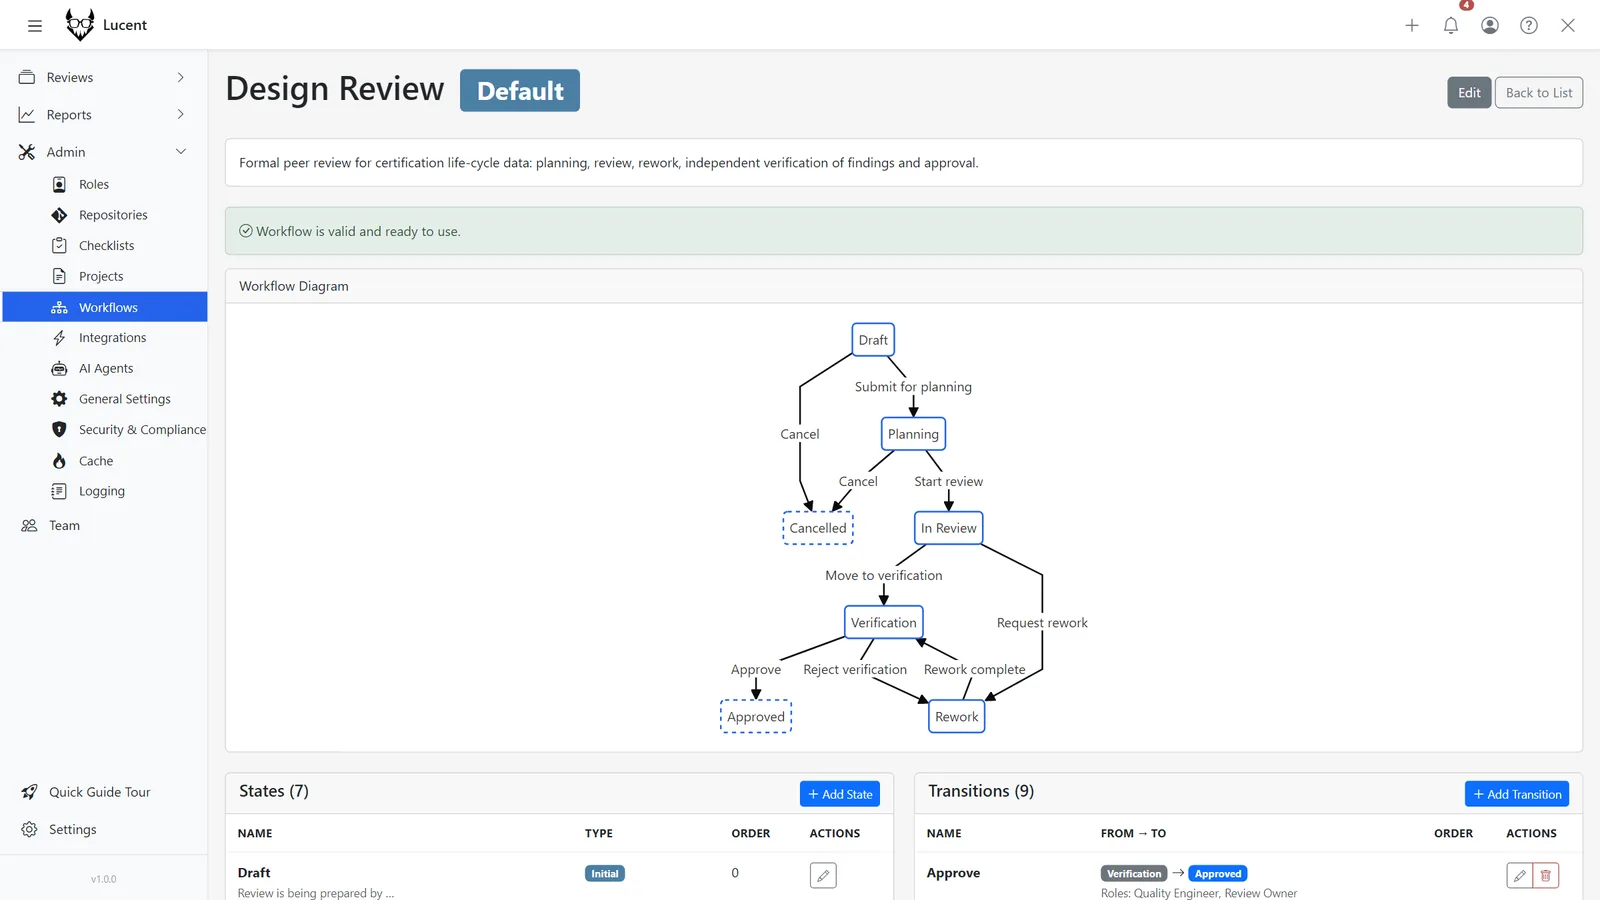Click the 'Request rework' diagram label

point(1042,623)
